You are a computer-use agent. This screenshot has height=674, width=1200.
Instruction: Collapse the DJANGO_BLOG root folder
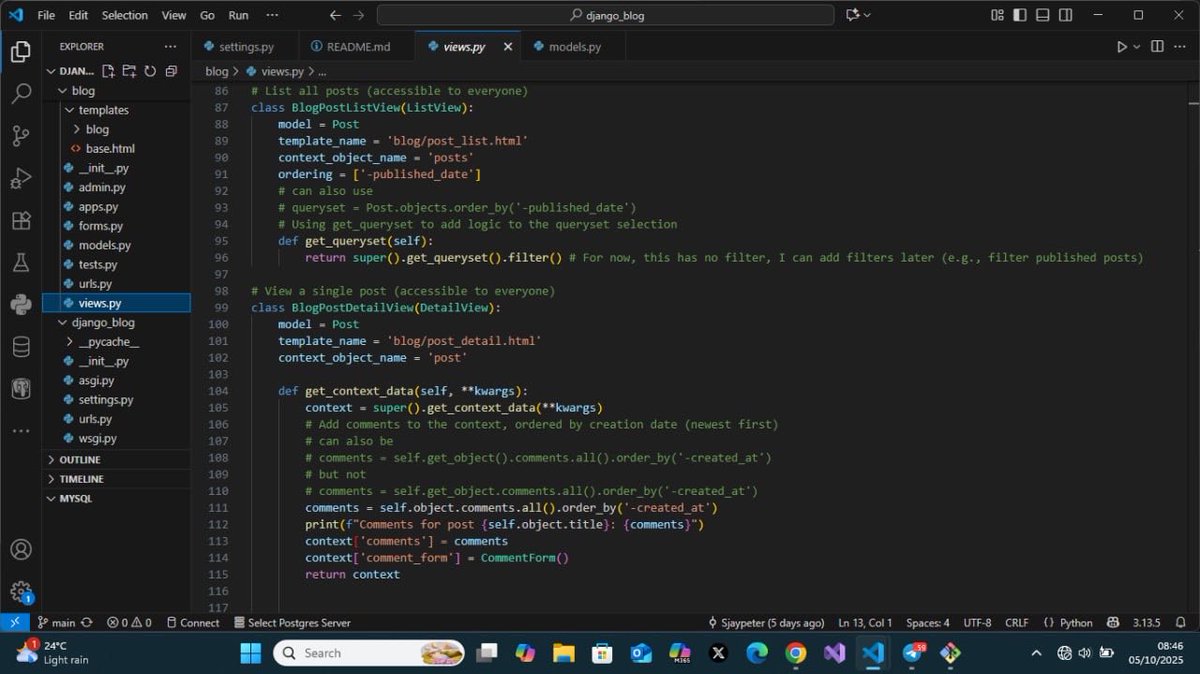pos(52,71)
